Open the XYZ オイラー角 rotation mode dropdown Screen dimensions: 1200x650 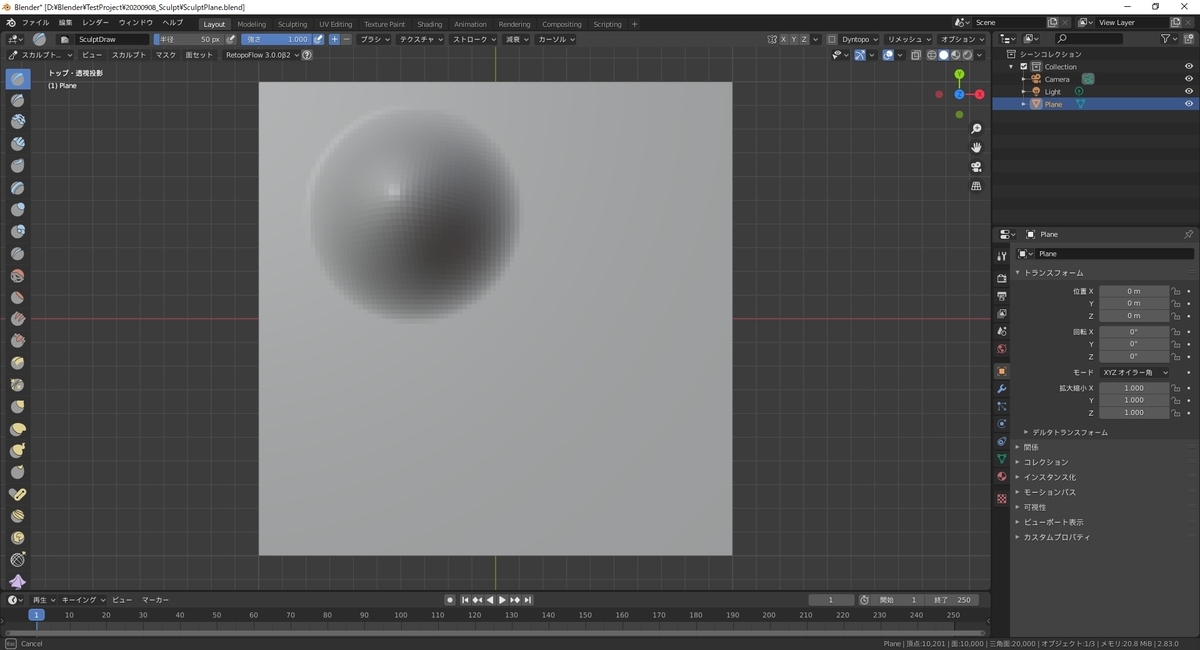click(1134, 372)
